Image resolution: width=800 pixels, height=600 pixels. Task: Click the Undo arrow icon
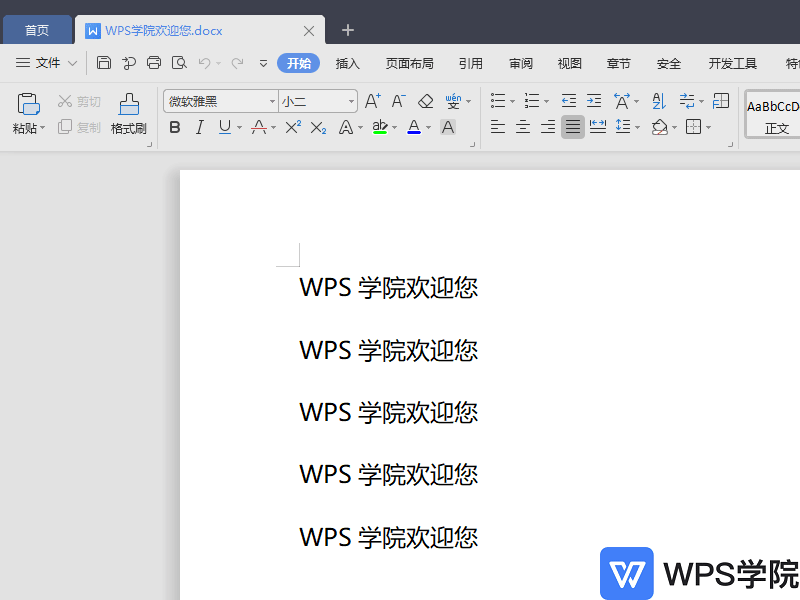(205, 63)
